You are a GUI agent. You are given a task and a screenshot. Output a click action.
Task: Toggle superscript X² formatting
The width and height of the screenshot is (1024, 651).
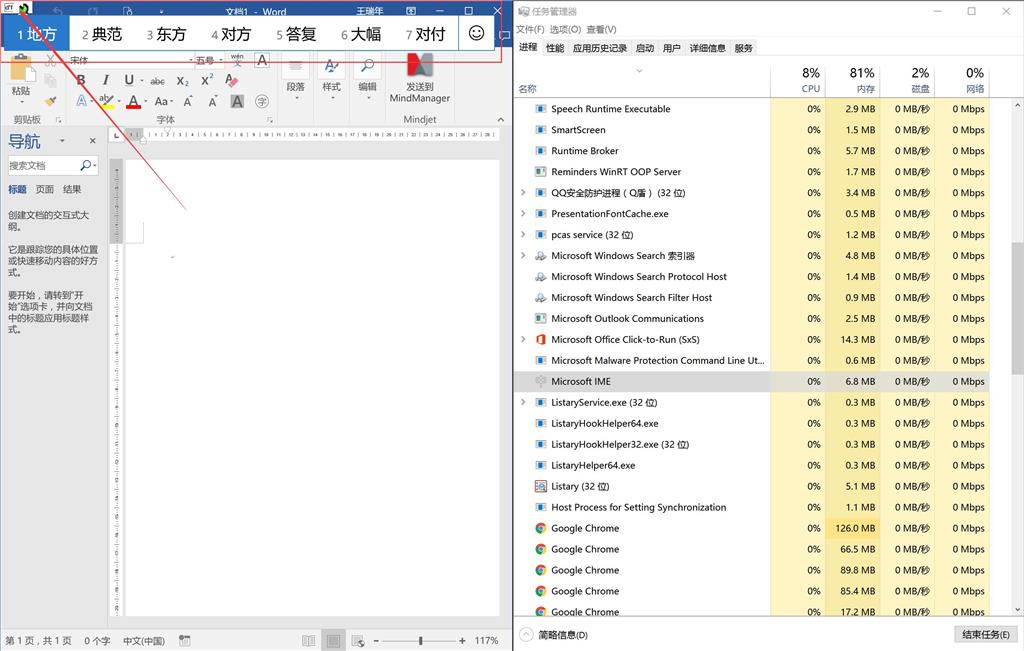coord(207,80)
